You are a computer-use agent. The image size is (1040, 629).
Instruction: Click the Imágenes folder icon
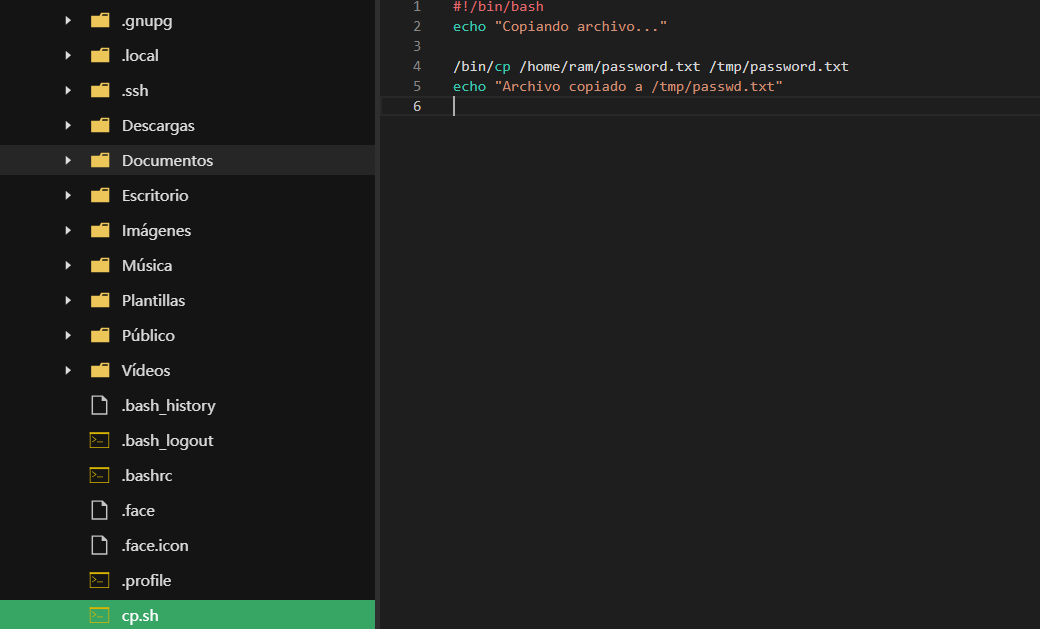(x=100, y=230)
